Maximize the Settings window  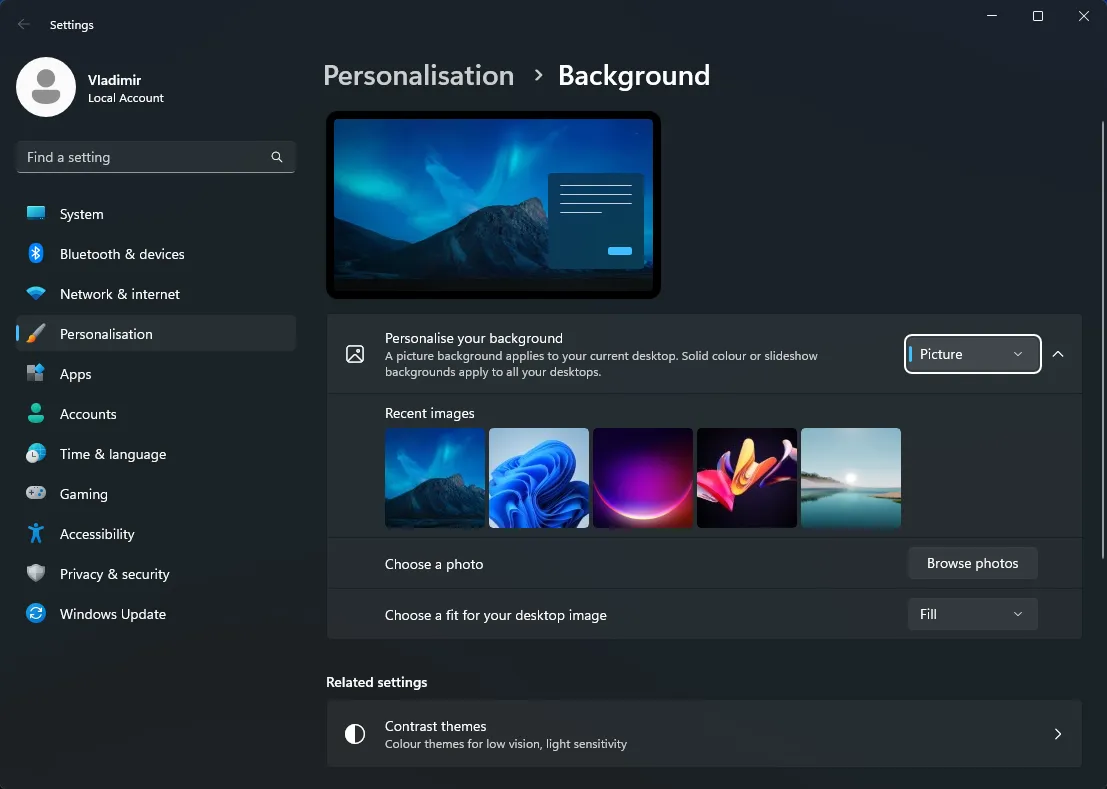pos(1038,16)
